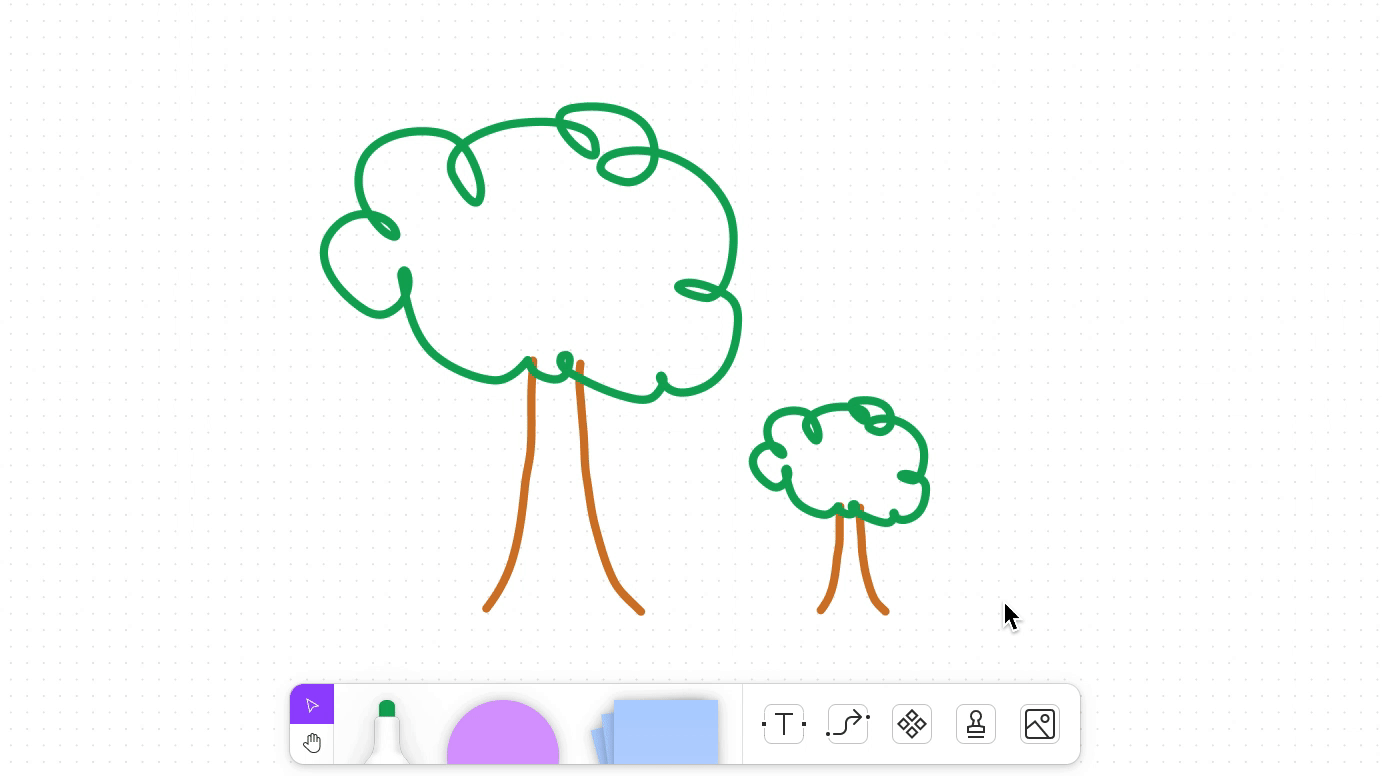Select the Hand pan tool
The width and height of the screenshot is (1382, 776).
312,743
